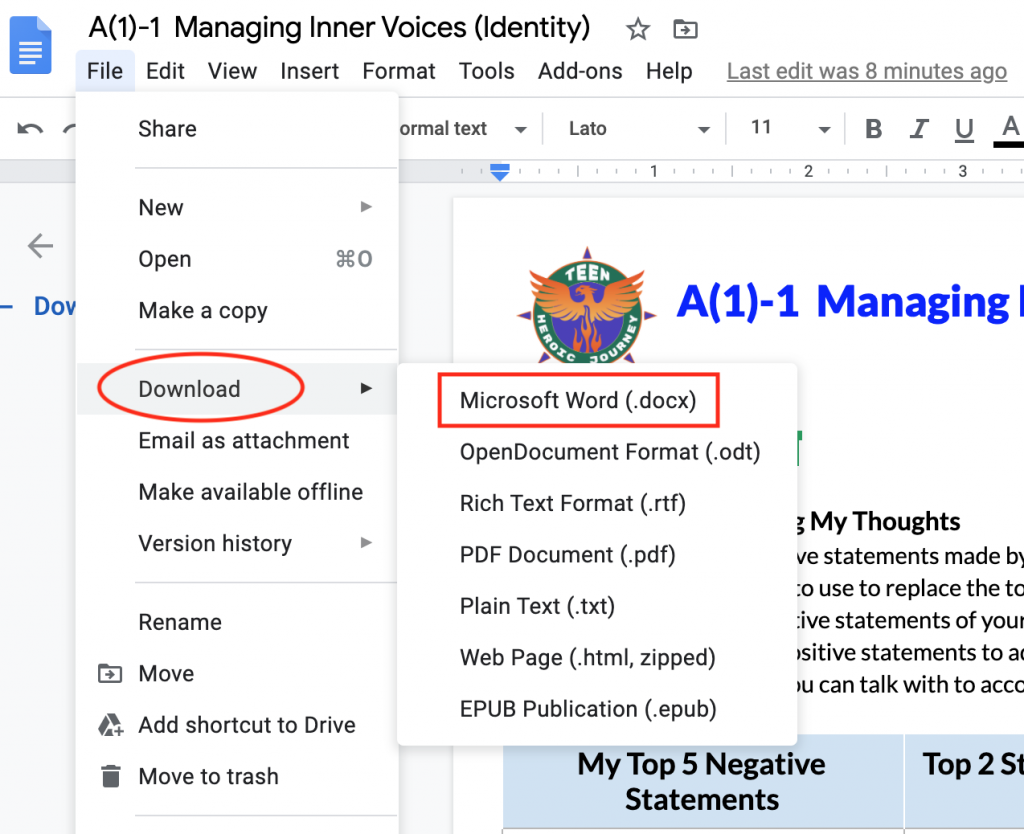The image size is (1024, 834).
Task: Open the font size 11 dropdown
Action: click(x=790, y=128)
